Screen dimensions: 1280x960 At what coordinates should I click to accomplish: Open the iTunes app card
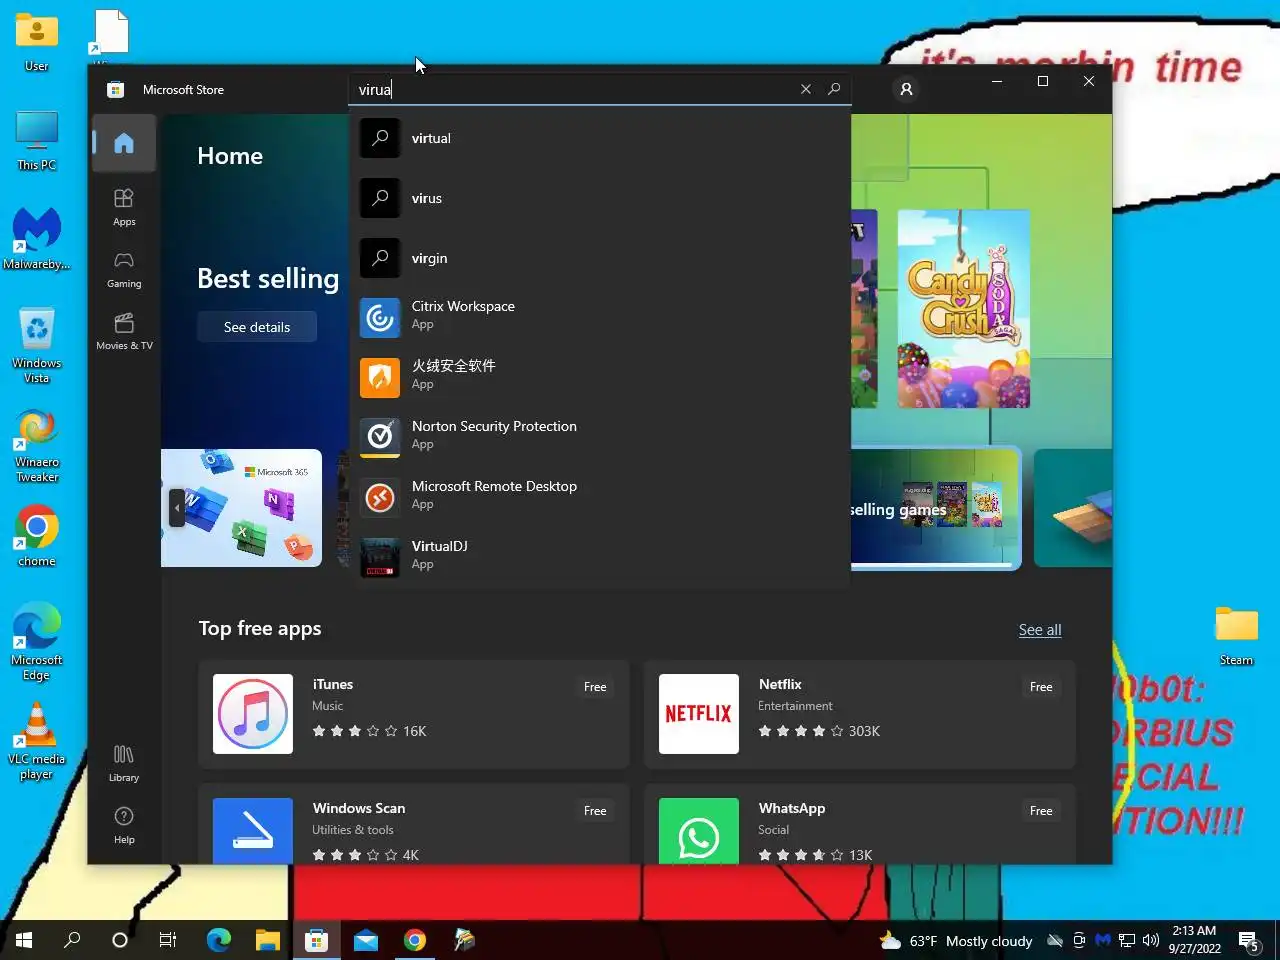414,714
